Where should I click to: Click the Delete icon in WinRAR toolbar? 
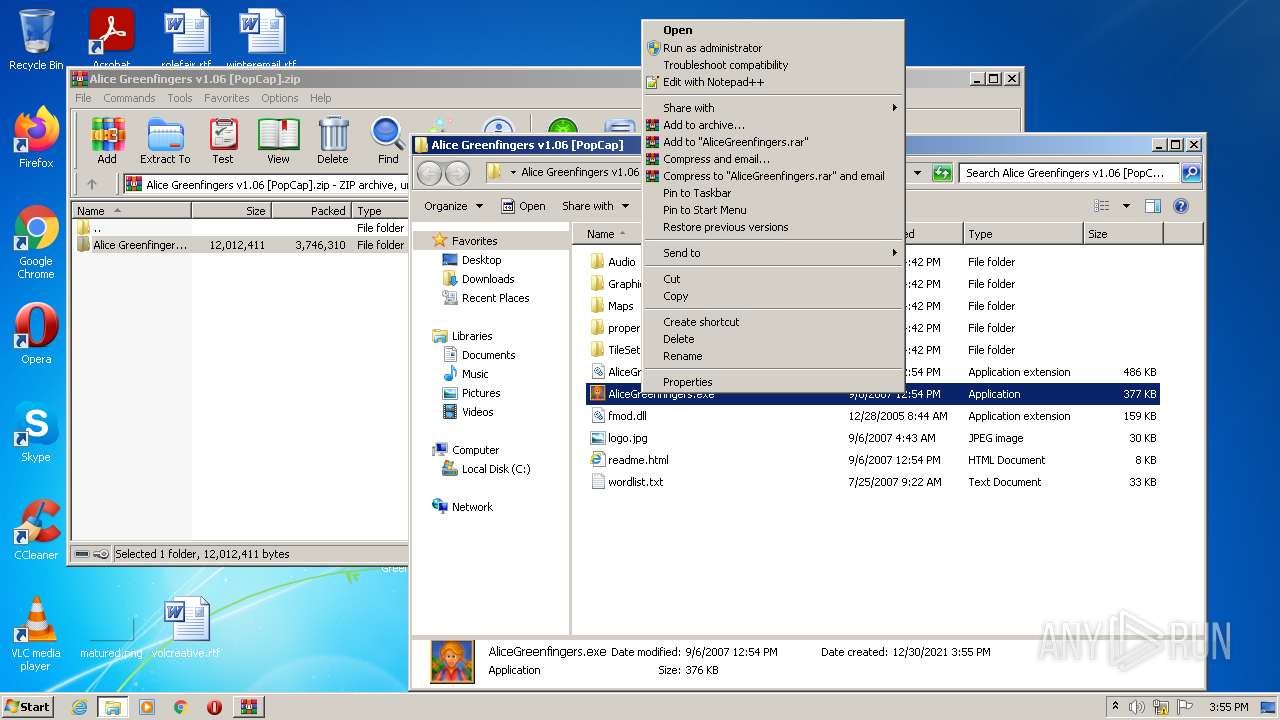[x=333, y=141]
